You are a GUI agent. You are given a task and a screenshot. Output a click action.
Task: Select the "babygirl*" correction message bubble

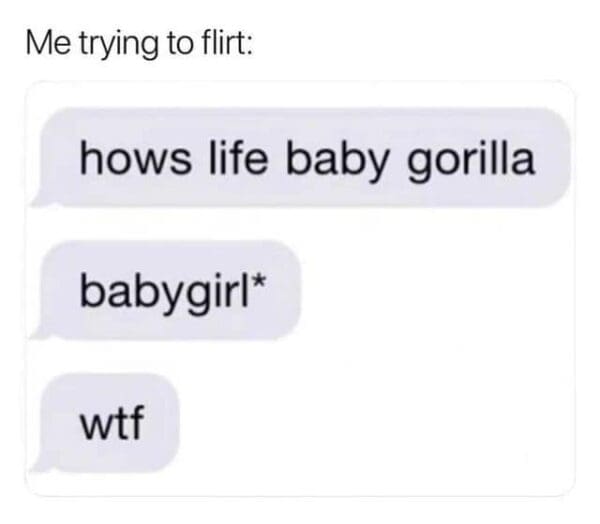[167, 290]
